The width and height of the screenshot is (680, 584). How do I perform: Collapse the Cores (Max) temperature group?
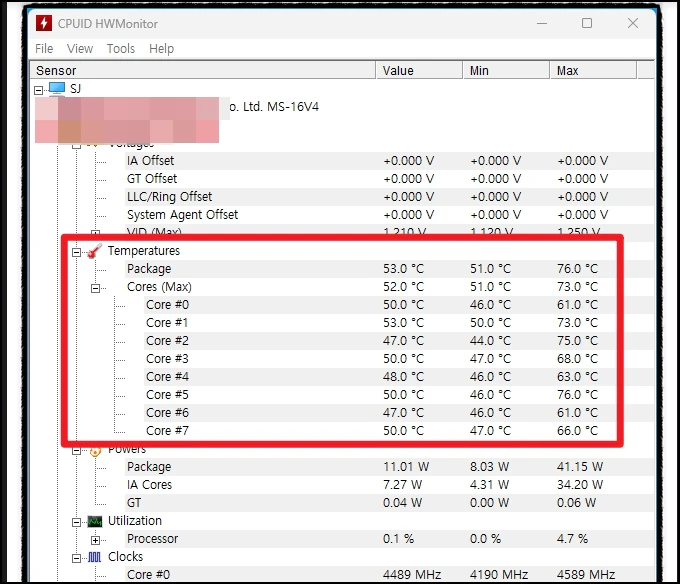click(95, 288)
